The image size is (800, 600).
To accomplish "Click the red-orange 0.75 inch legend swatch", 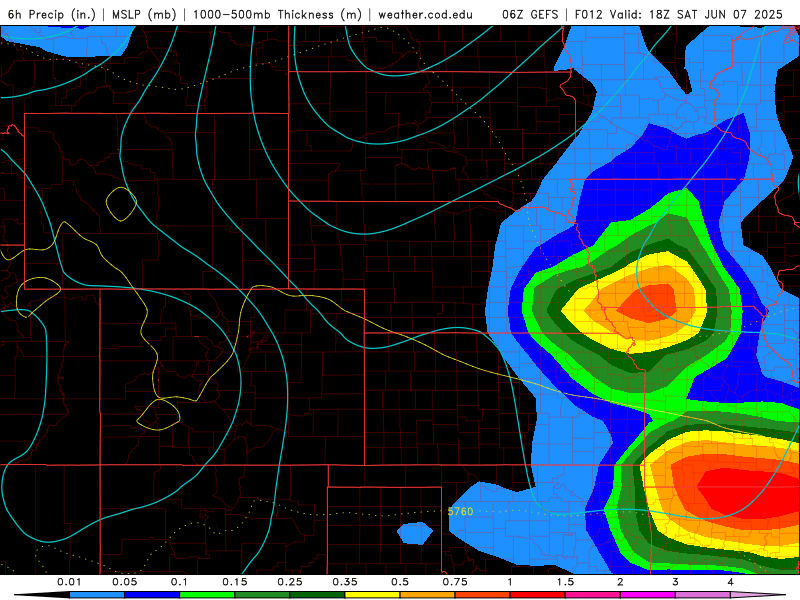I will coord(483,595).
